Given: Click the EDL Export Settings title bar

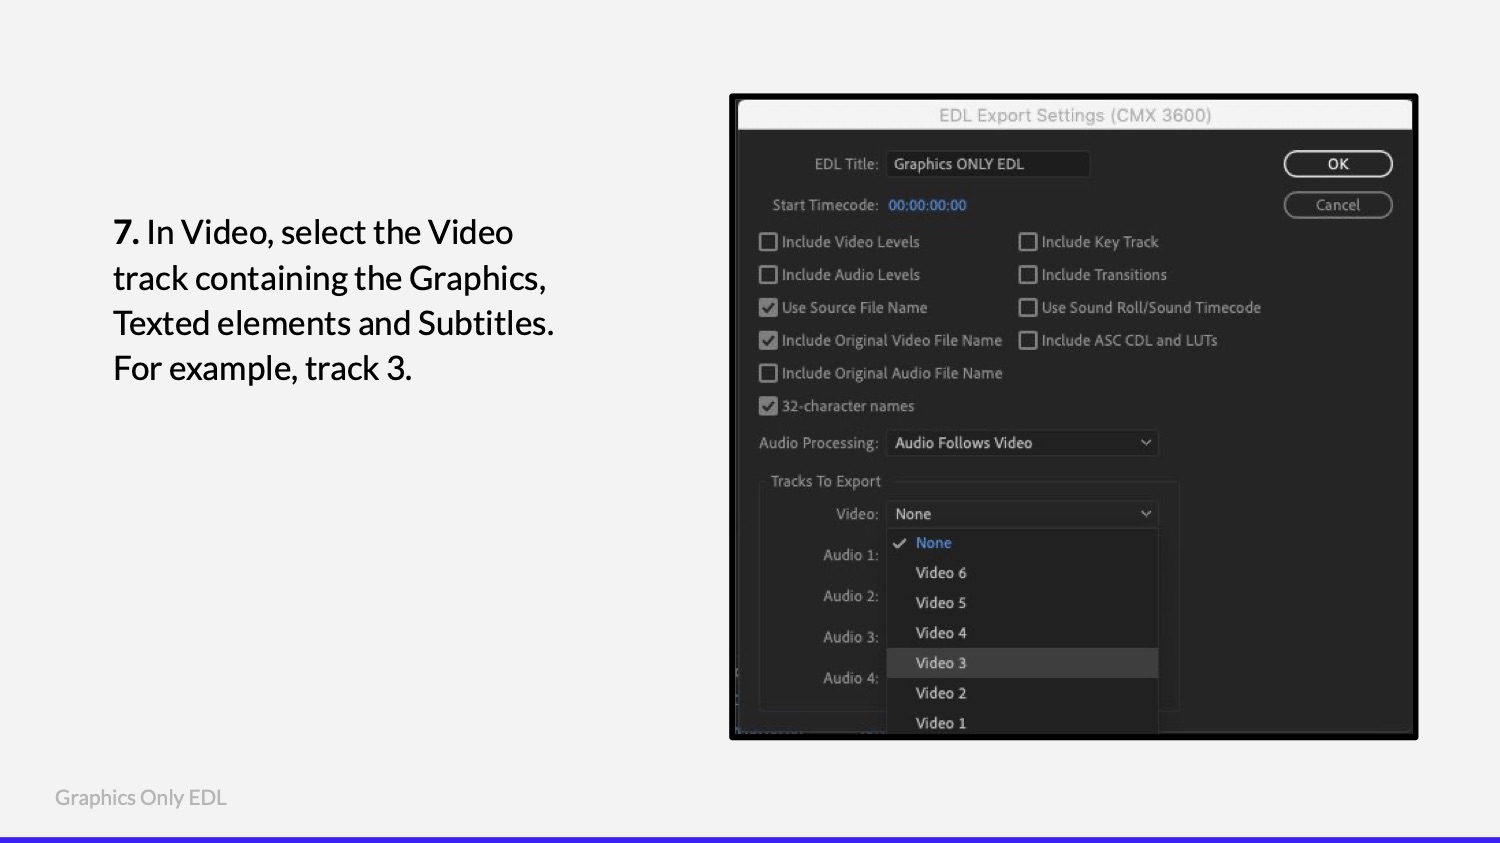Looking at the screenshot, I should click(x=1075, y=115).
